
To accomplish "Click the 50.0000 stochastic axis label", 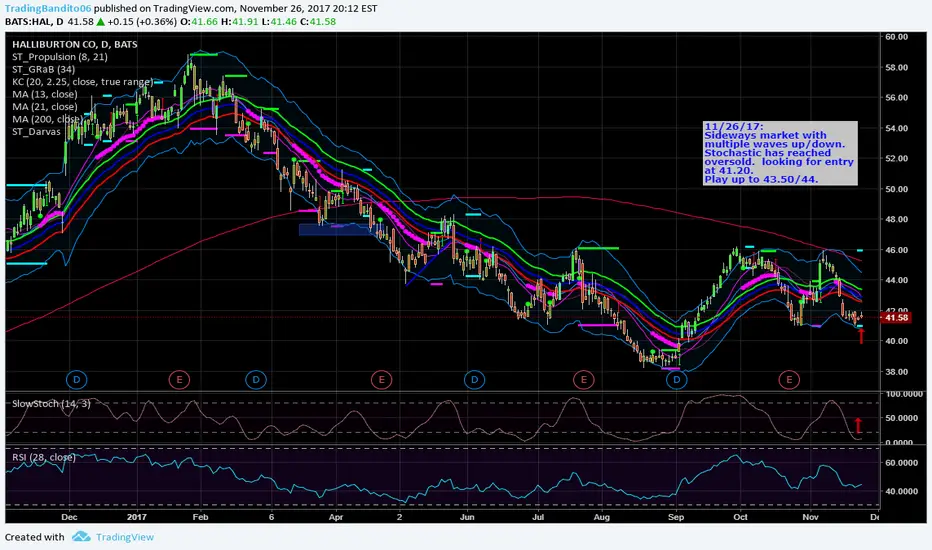I will tap(904, 418).
